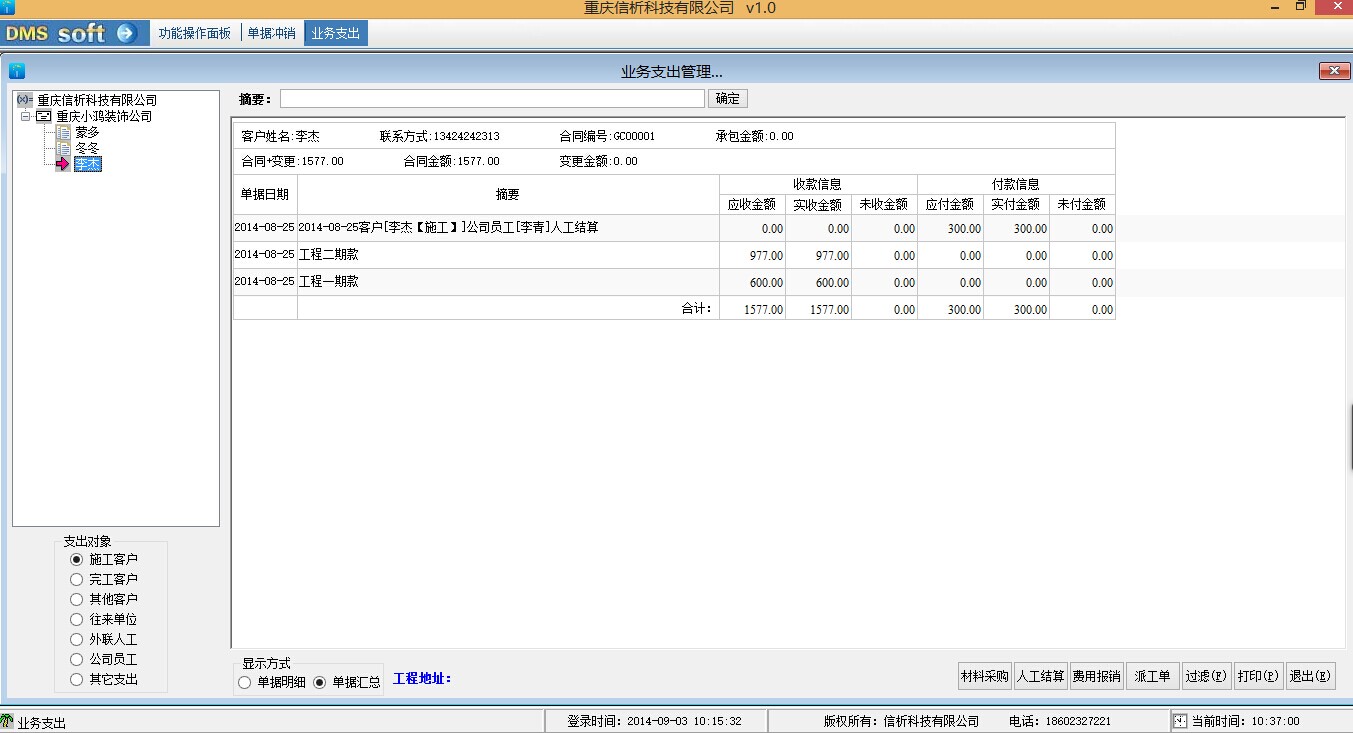Click the palm tree status bar icon
This screenshot has width=1353, height=733.
(8, 721)
